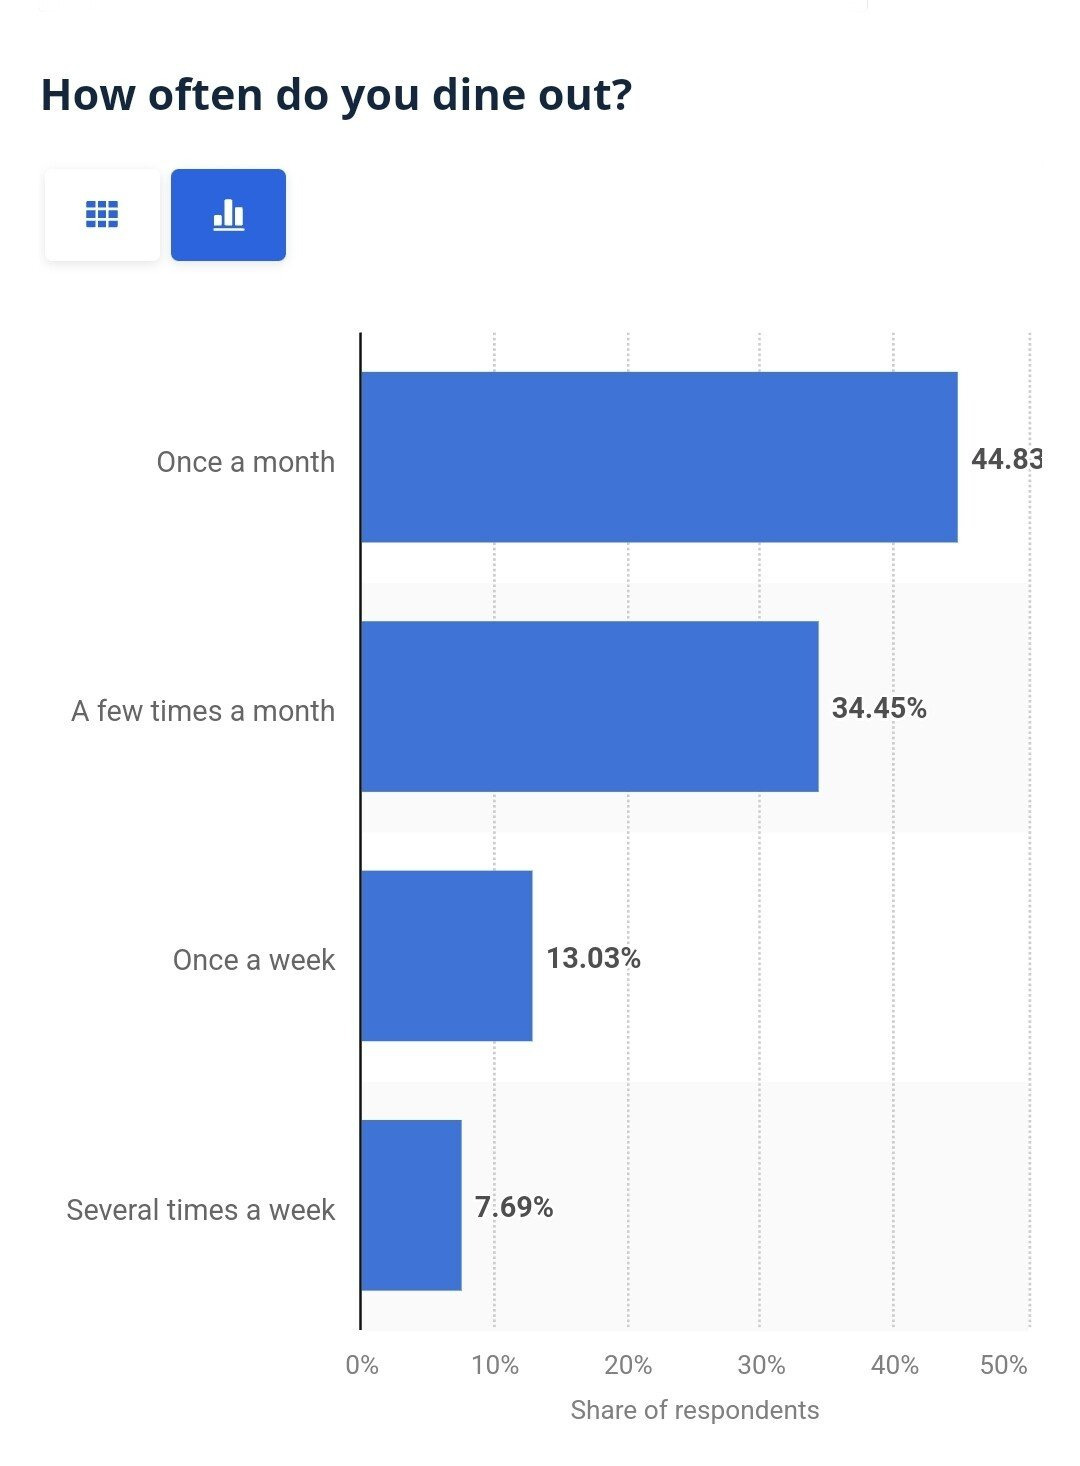Image resolution: width=1080 pixels, height=1466 pixels.
Task: Click the "Once a week" bar
Action: (446, 955)
